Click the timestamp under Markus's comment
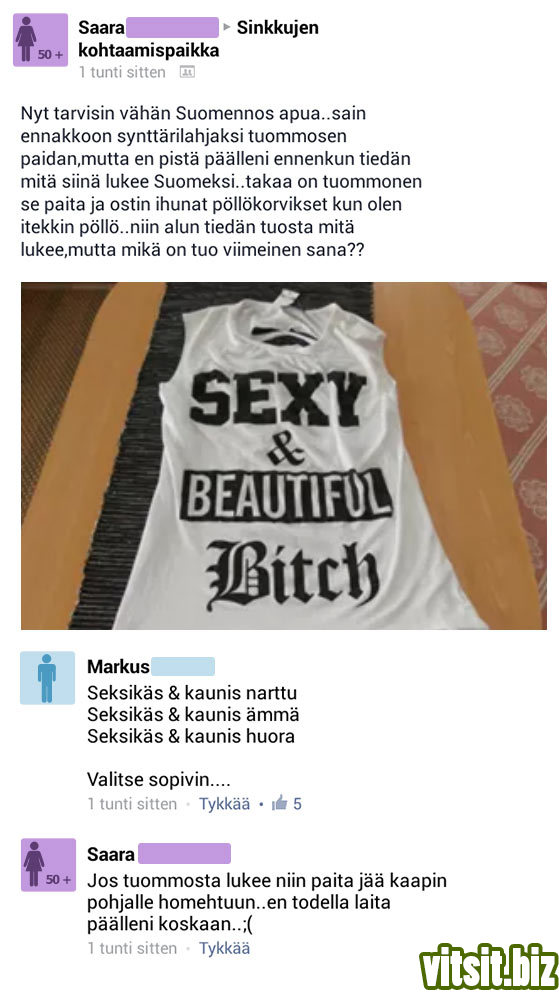Viewport: 559px width, 992px height. point(132,804)
